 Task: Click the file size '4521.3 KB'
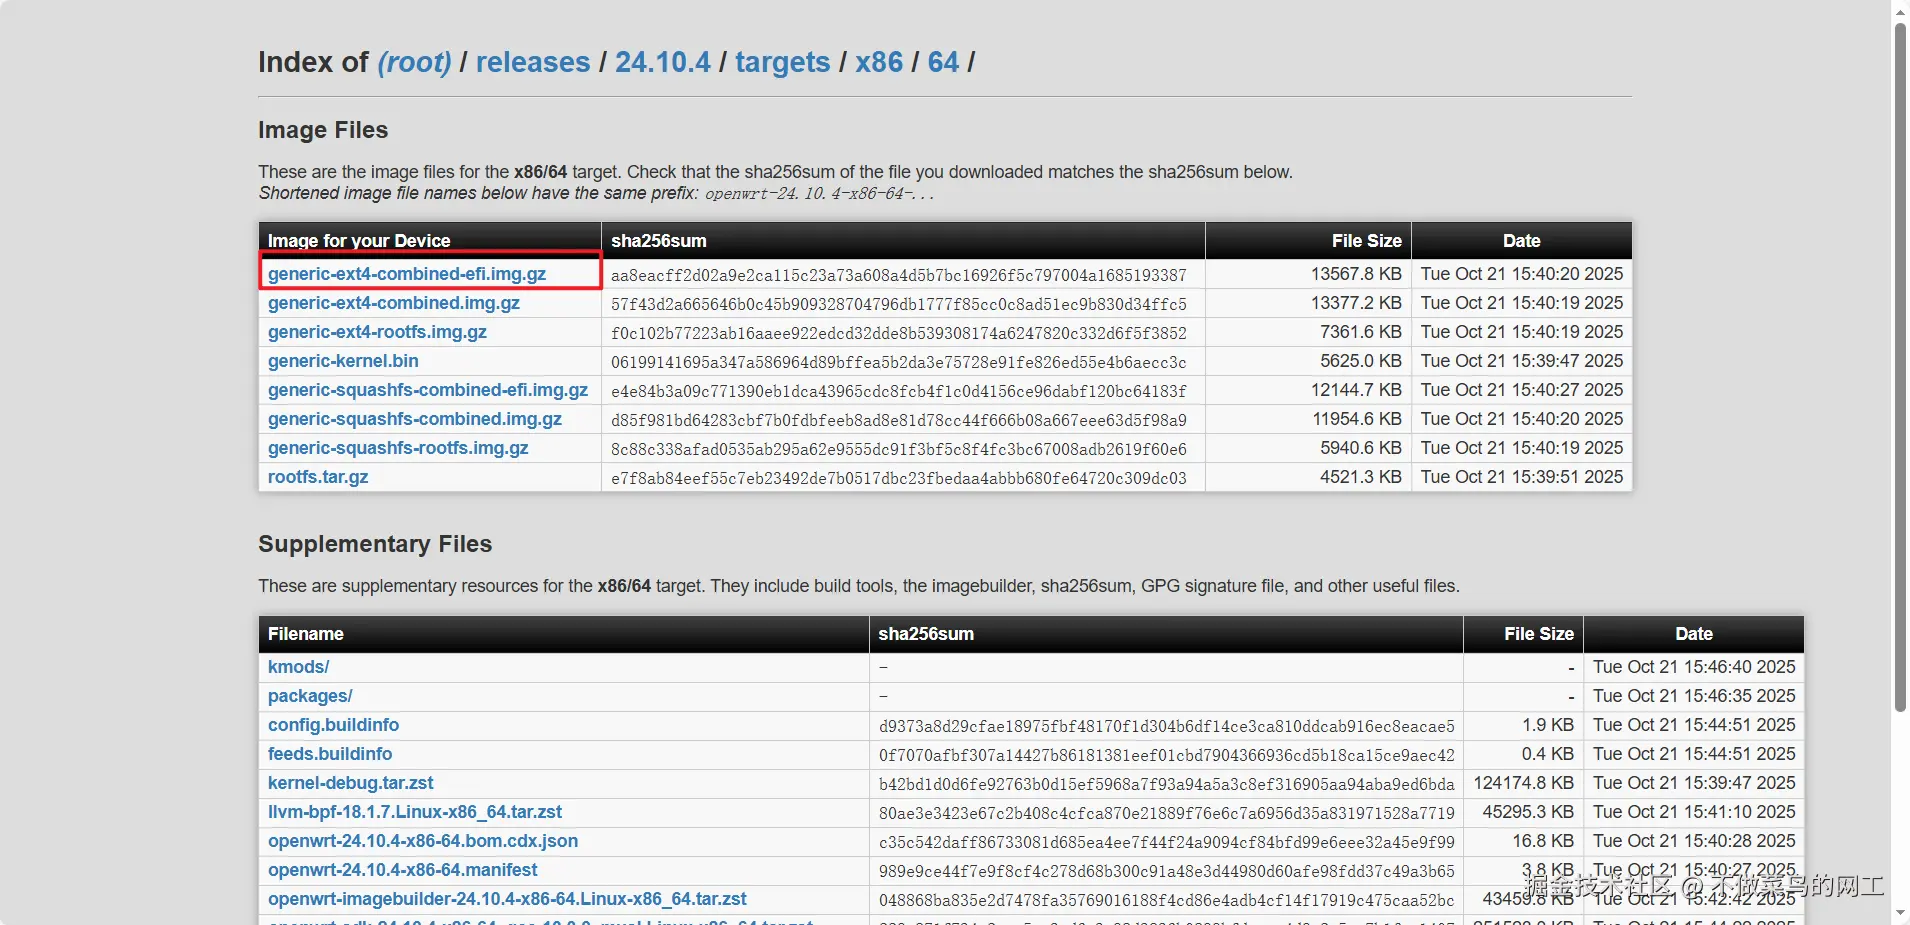click(1361, 477)
